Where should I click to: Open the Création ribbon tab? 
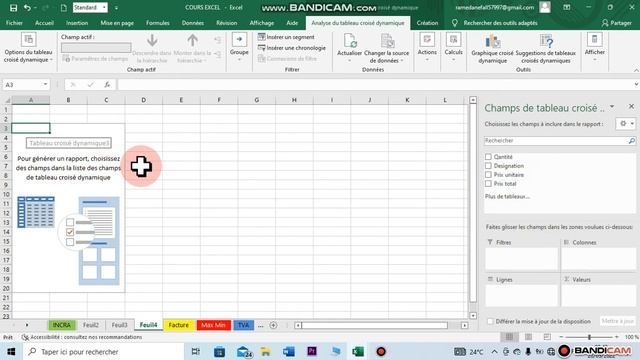coord(427,23)
